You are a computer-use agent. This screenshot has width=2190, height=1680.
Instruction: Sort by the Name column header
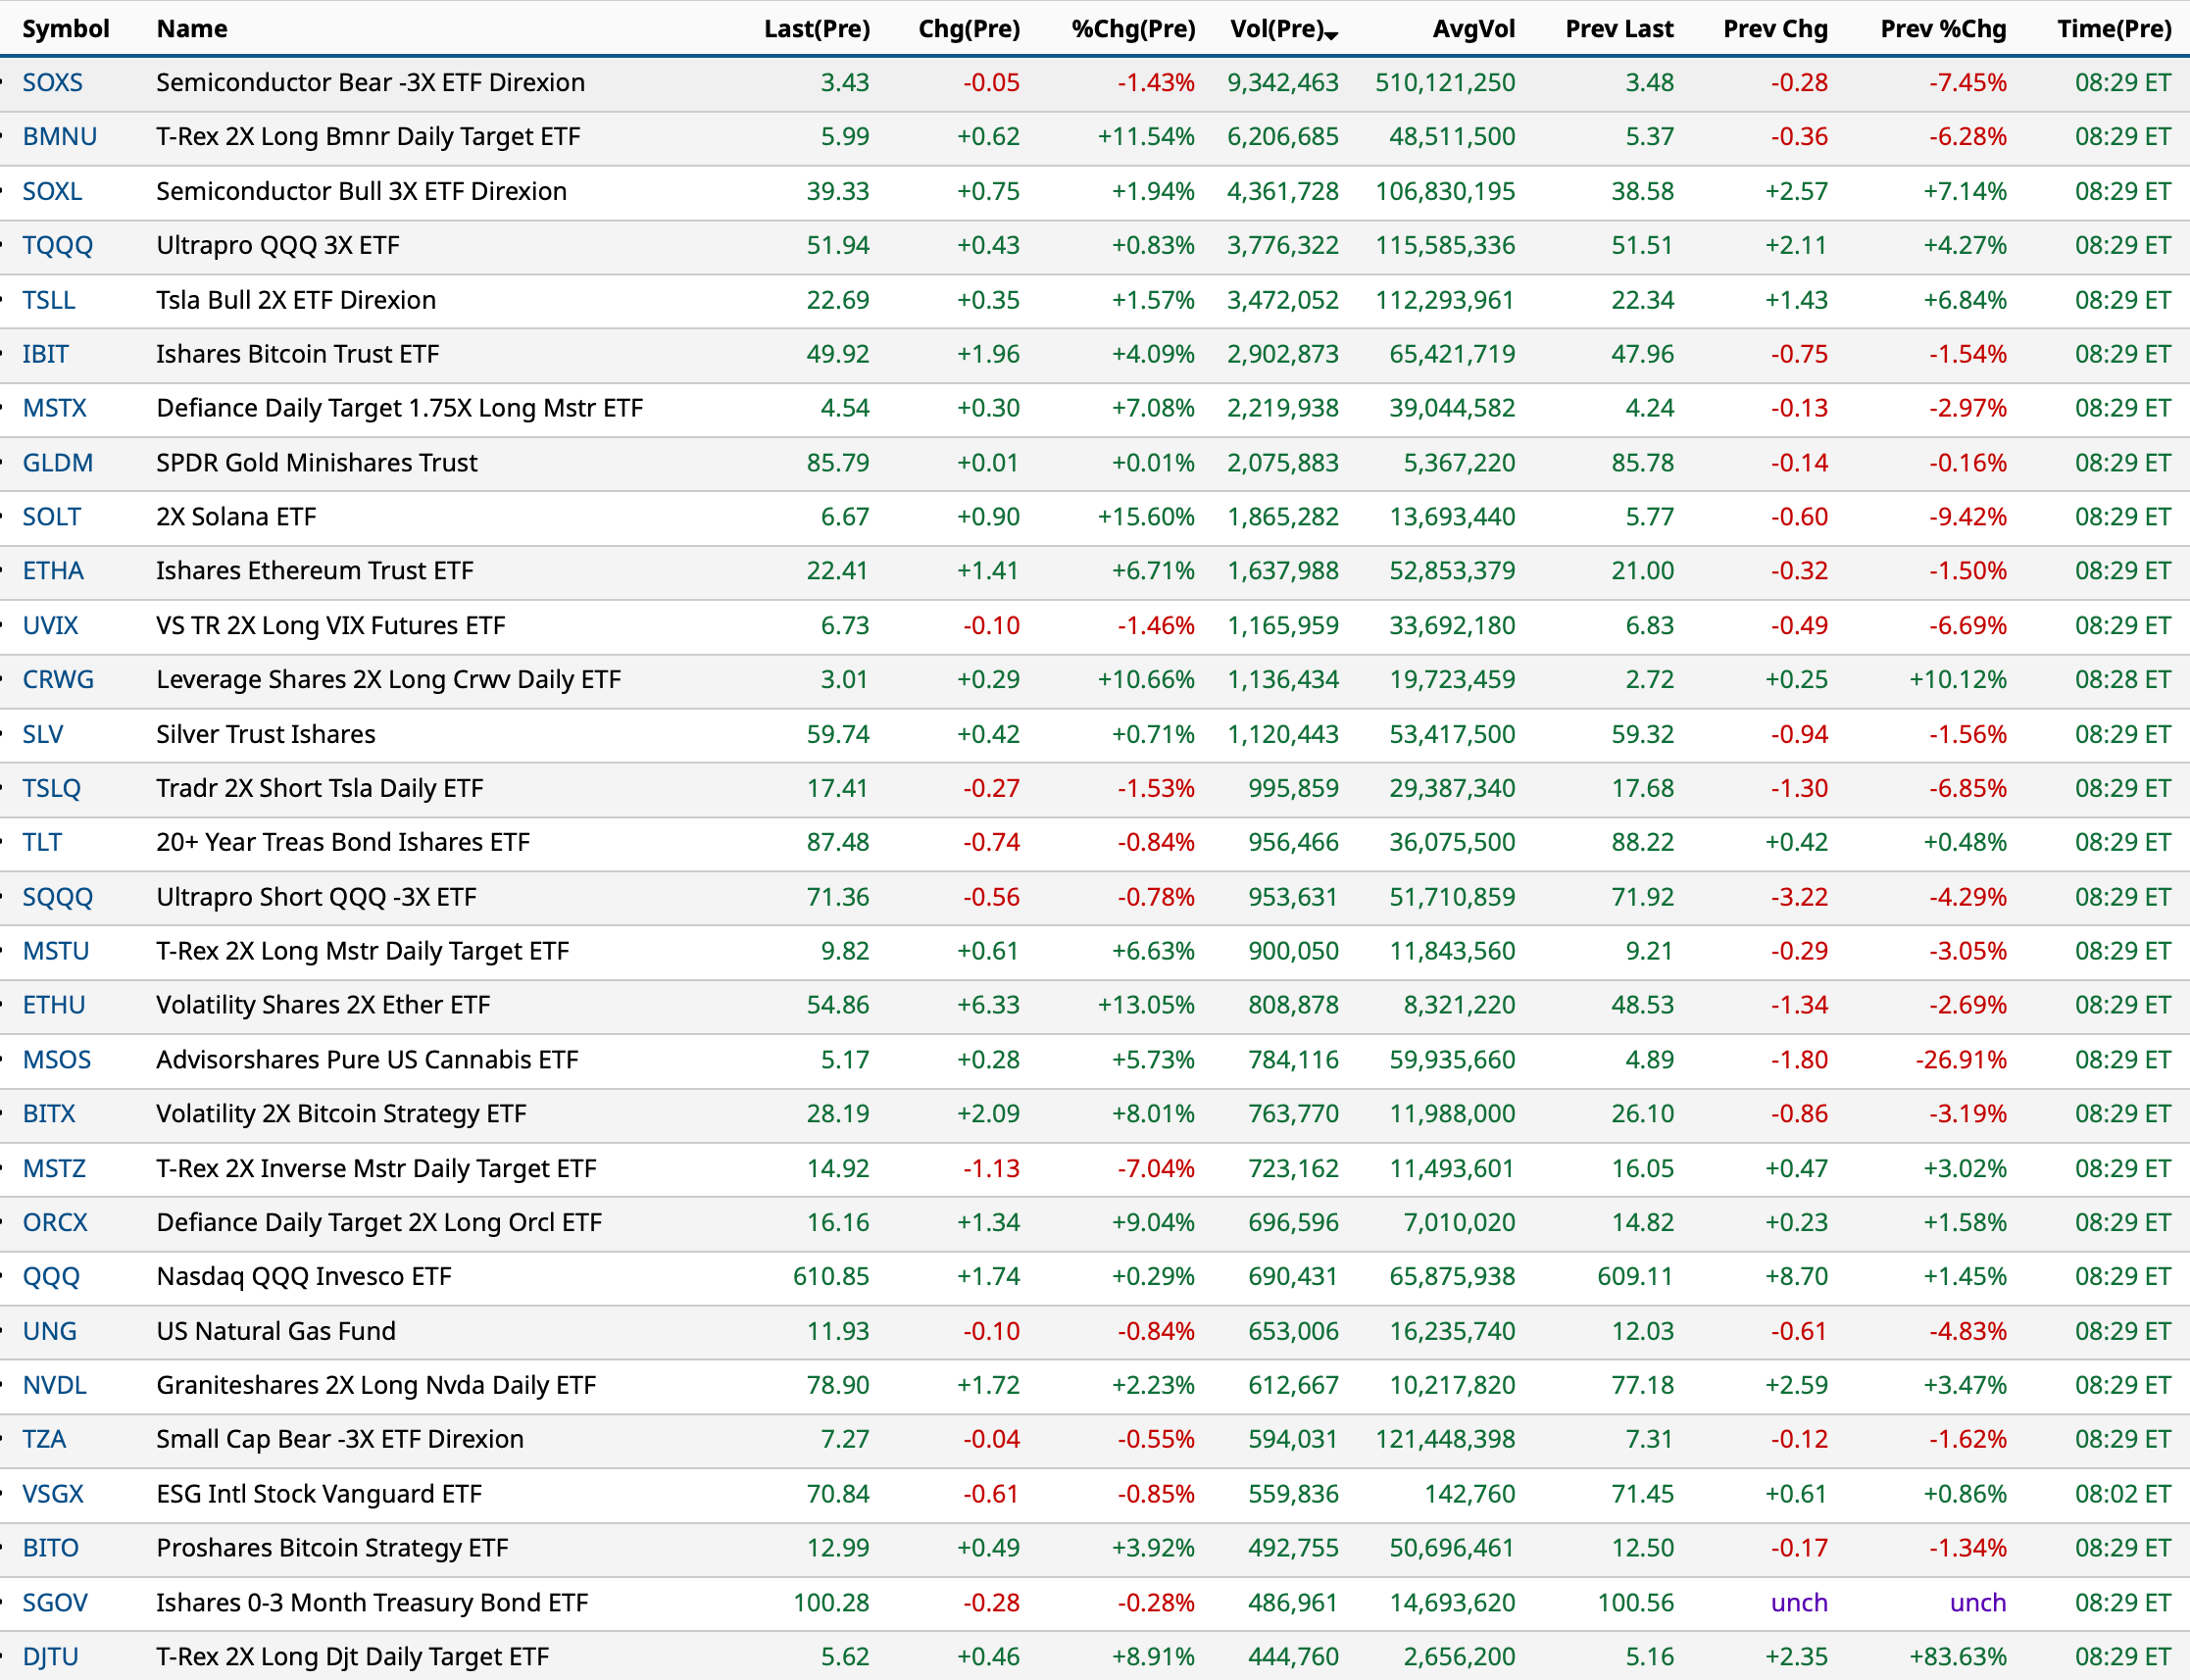pyautogui.click(x=191, y=28)
